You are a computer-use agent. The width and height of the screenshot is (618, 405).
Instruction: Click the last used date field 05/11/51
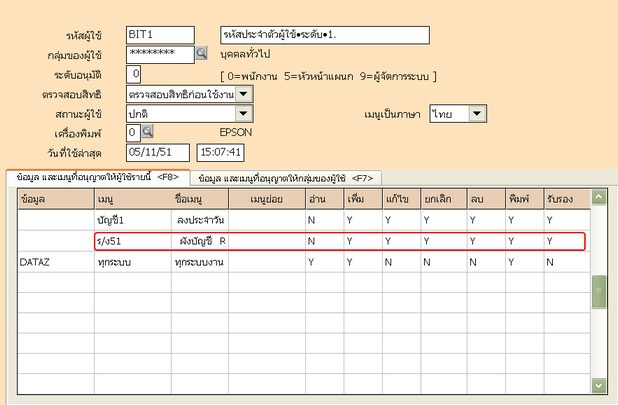coord(157,151)
